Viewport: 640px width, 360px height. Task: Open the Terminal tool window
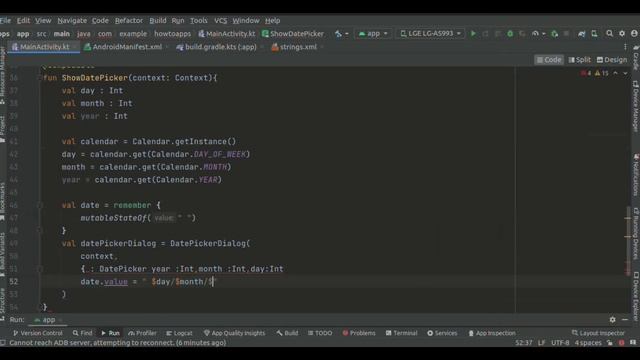pyautogui.click(x=401, y=333)
